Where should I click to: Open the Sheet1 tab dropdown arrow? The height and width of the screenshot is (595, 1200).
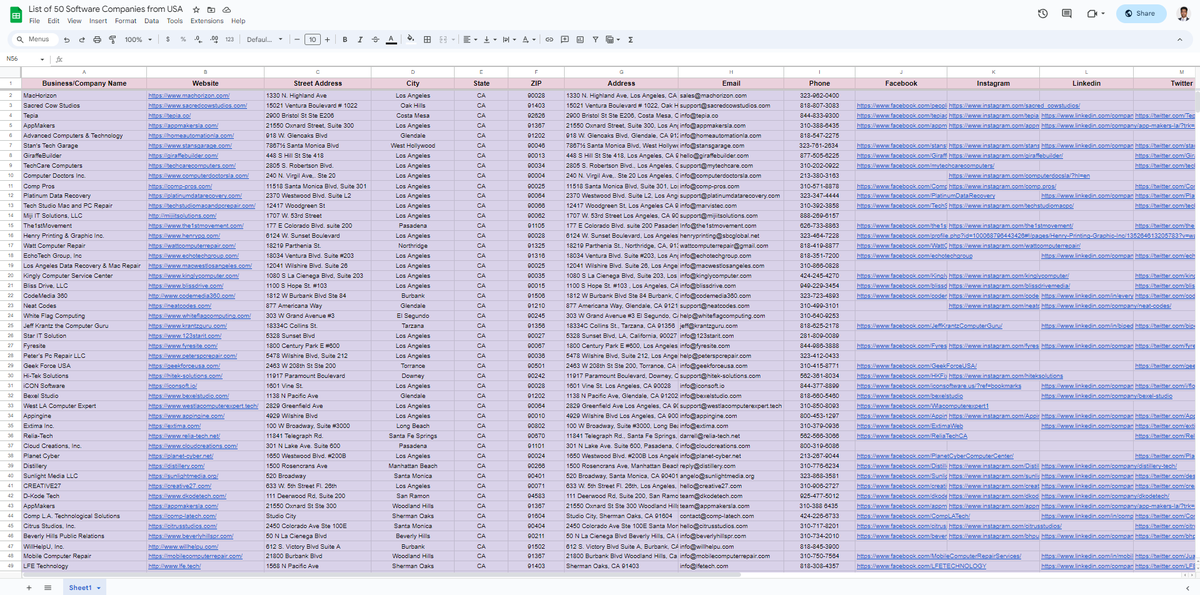[x=101, y=587]
